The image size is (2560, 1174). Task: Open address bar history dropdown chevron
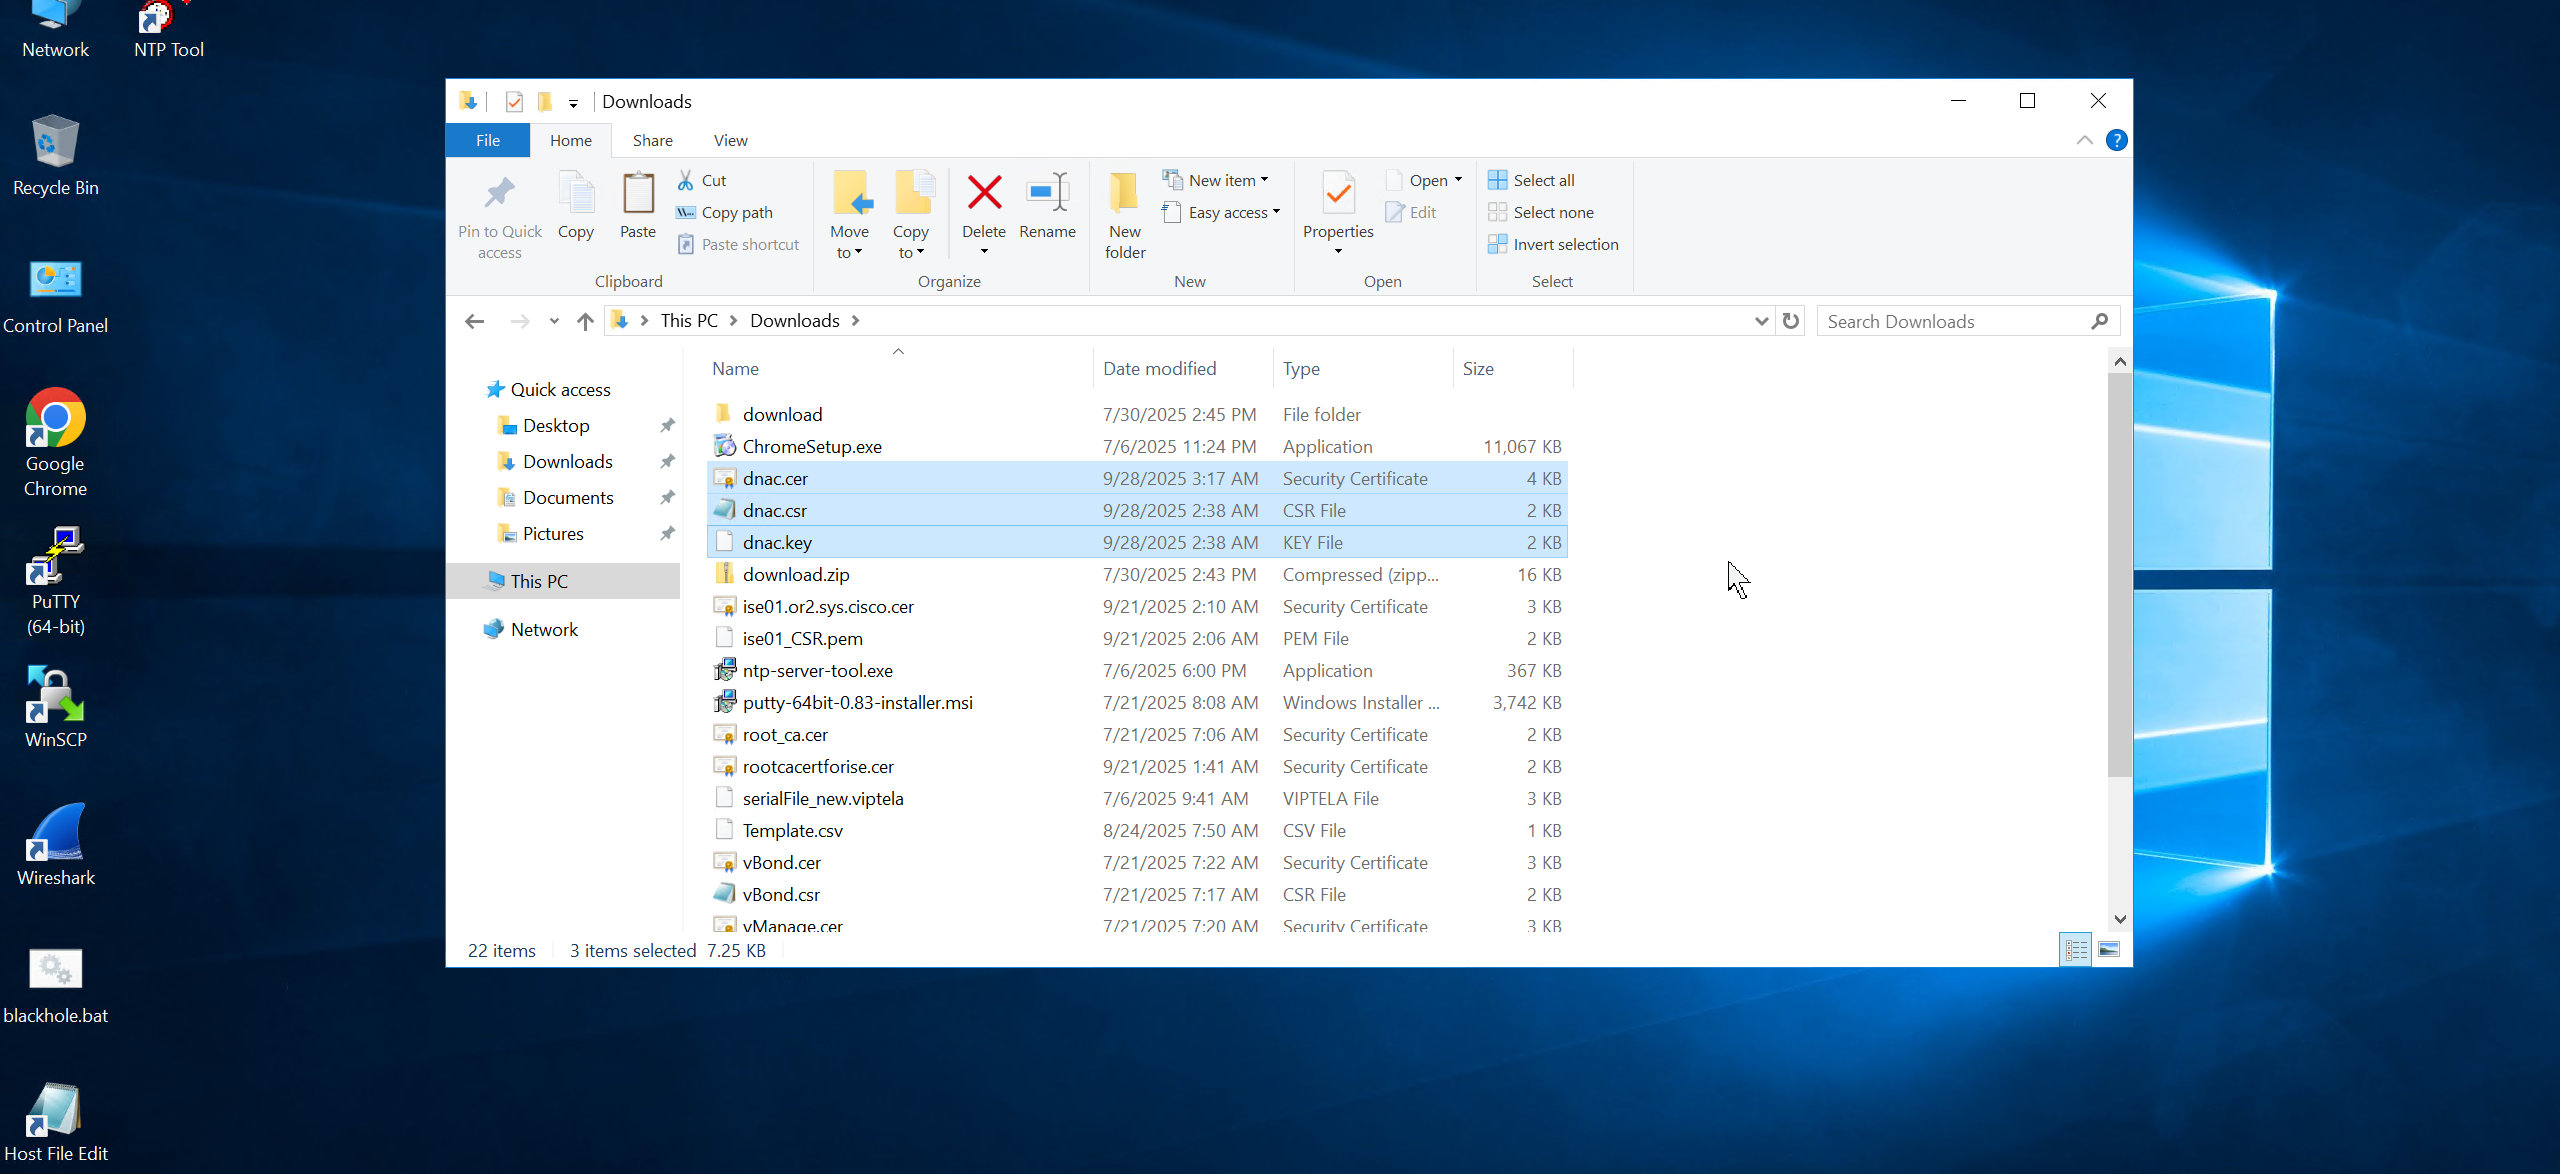tap(1761, 321)
